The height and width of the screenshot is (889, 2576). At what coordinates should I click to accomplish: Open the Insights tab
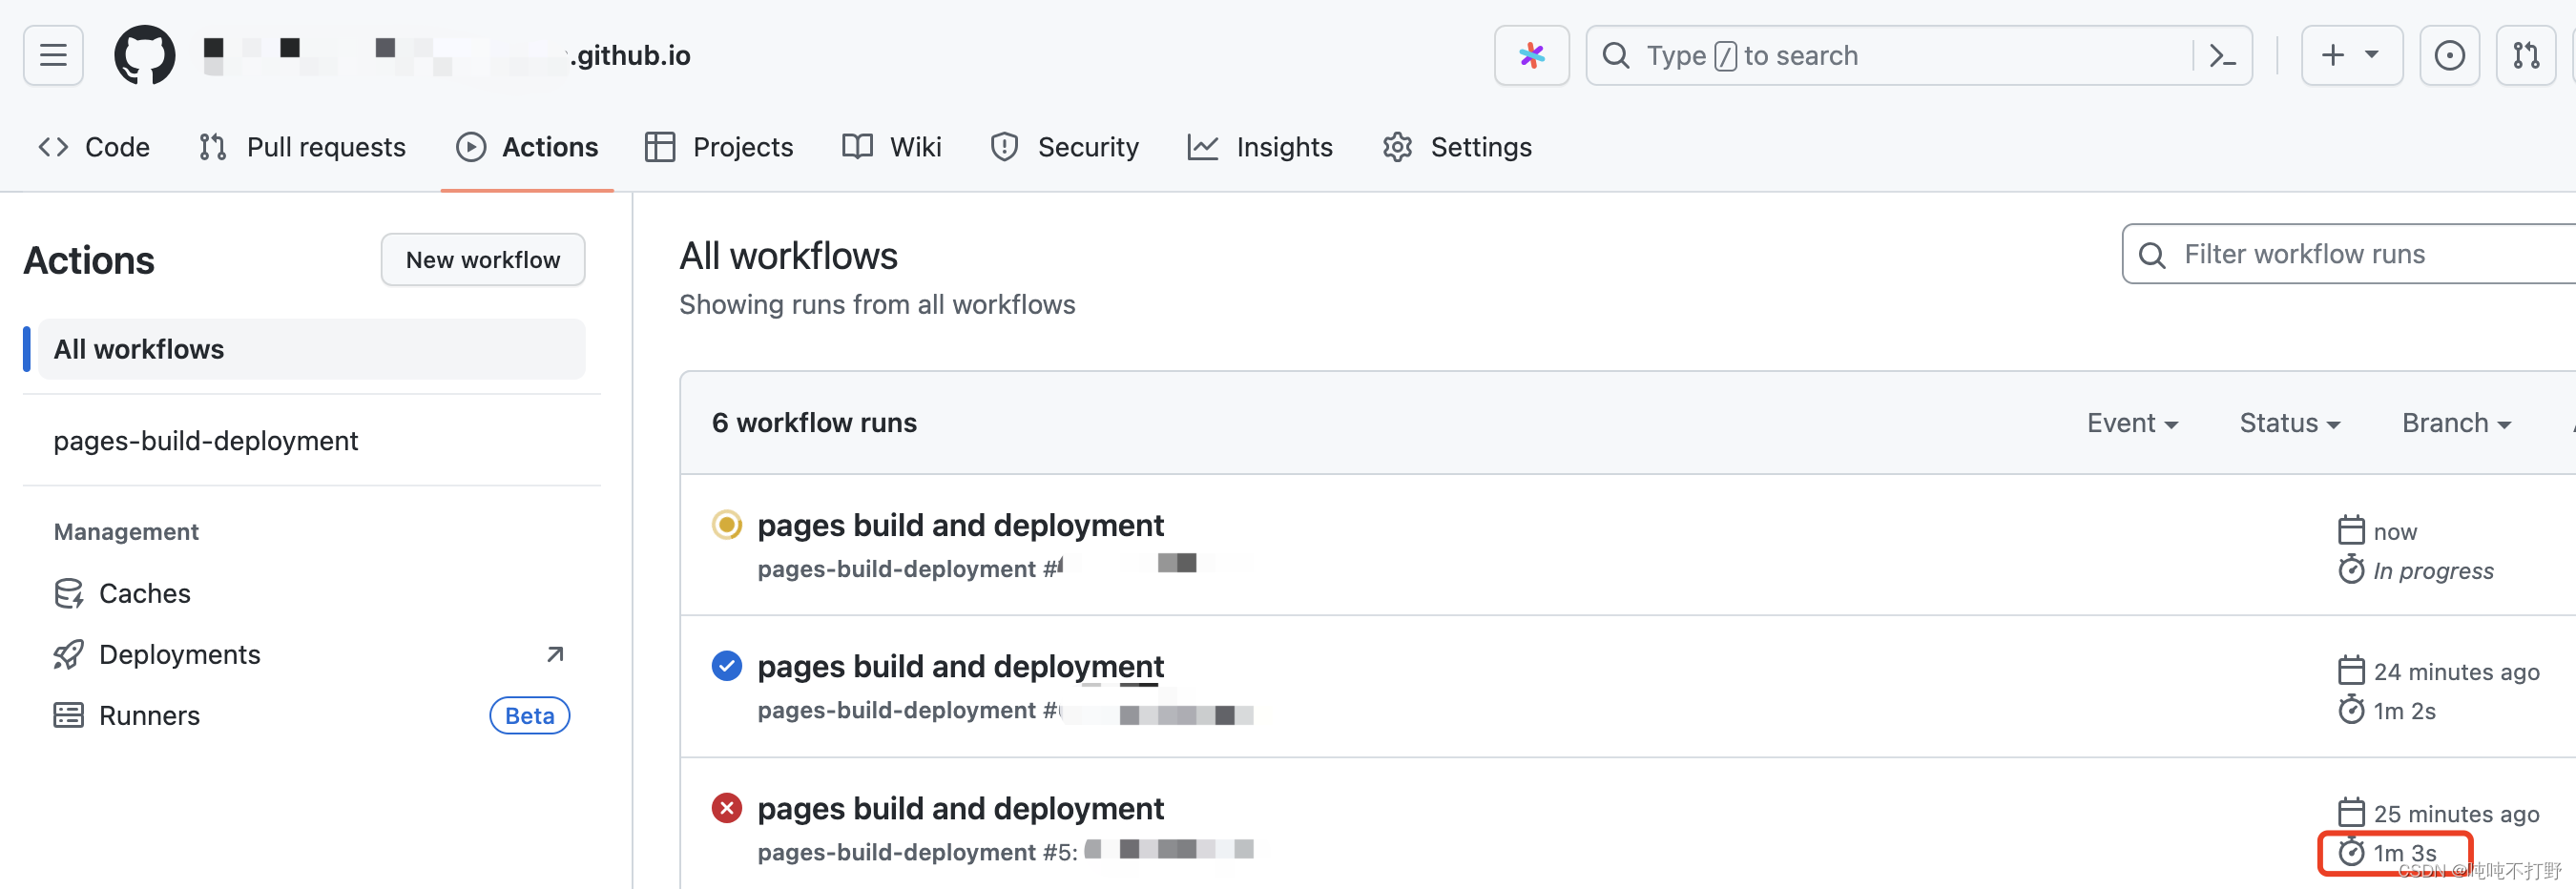(x=1260, y=147)
